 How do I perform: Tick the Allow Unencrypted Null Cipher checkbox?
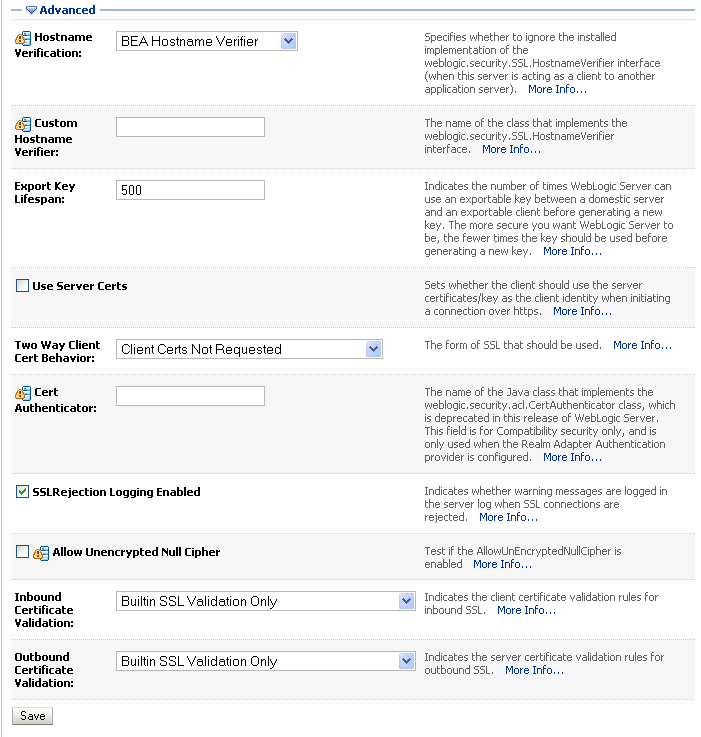23,551
